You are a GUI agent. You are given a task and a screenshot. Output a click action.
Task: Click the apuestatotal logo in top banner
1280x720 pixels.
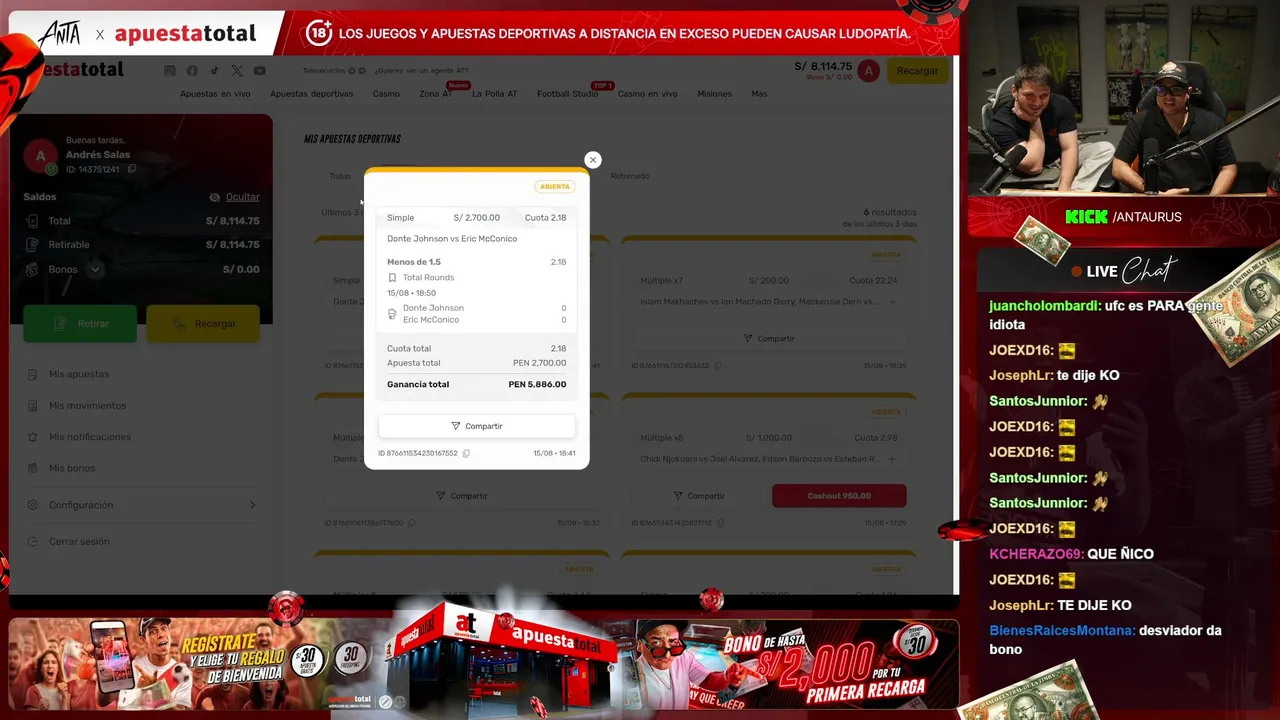point(185,34)
